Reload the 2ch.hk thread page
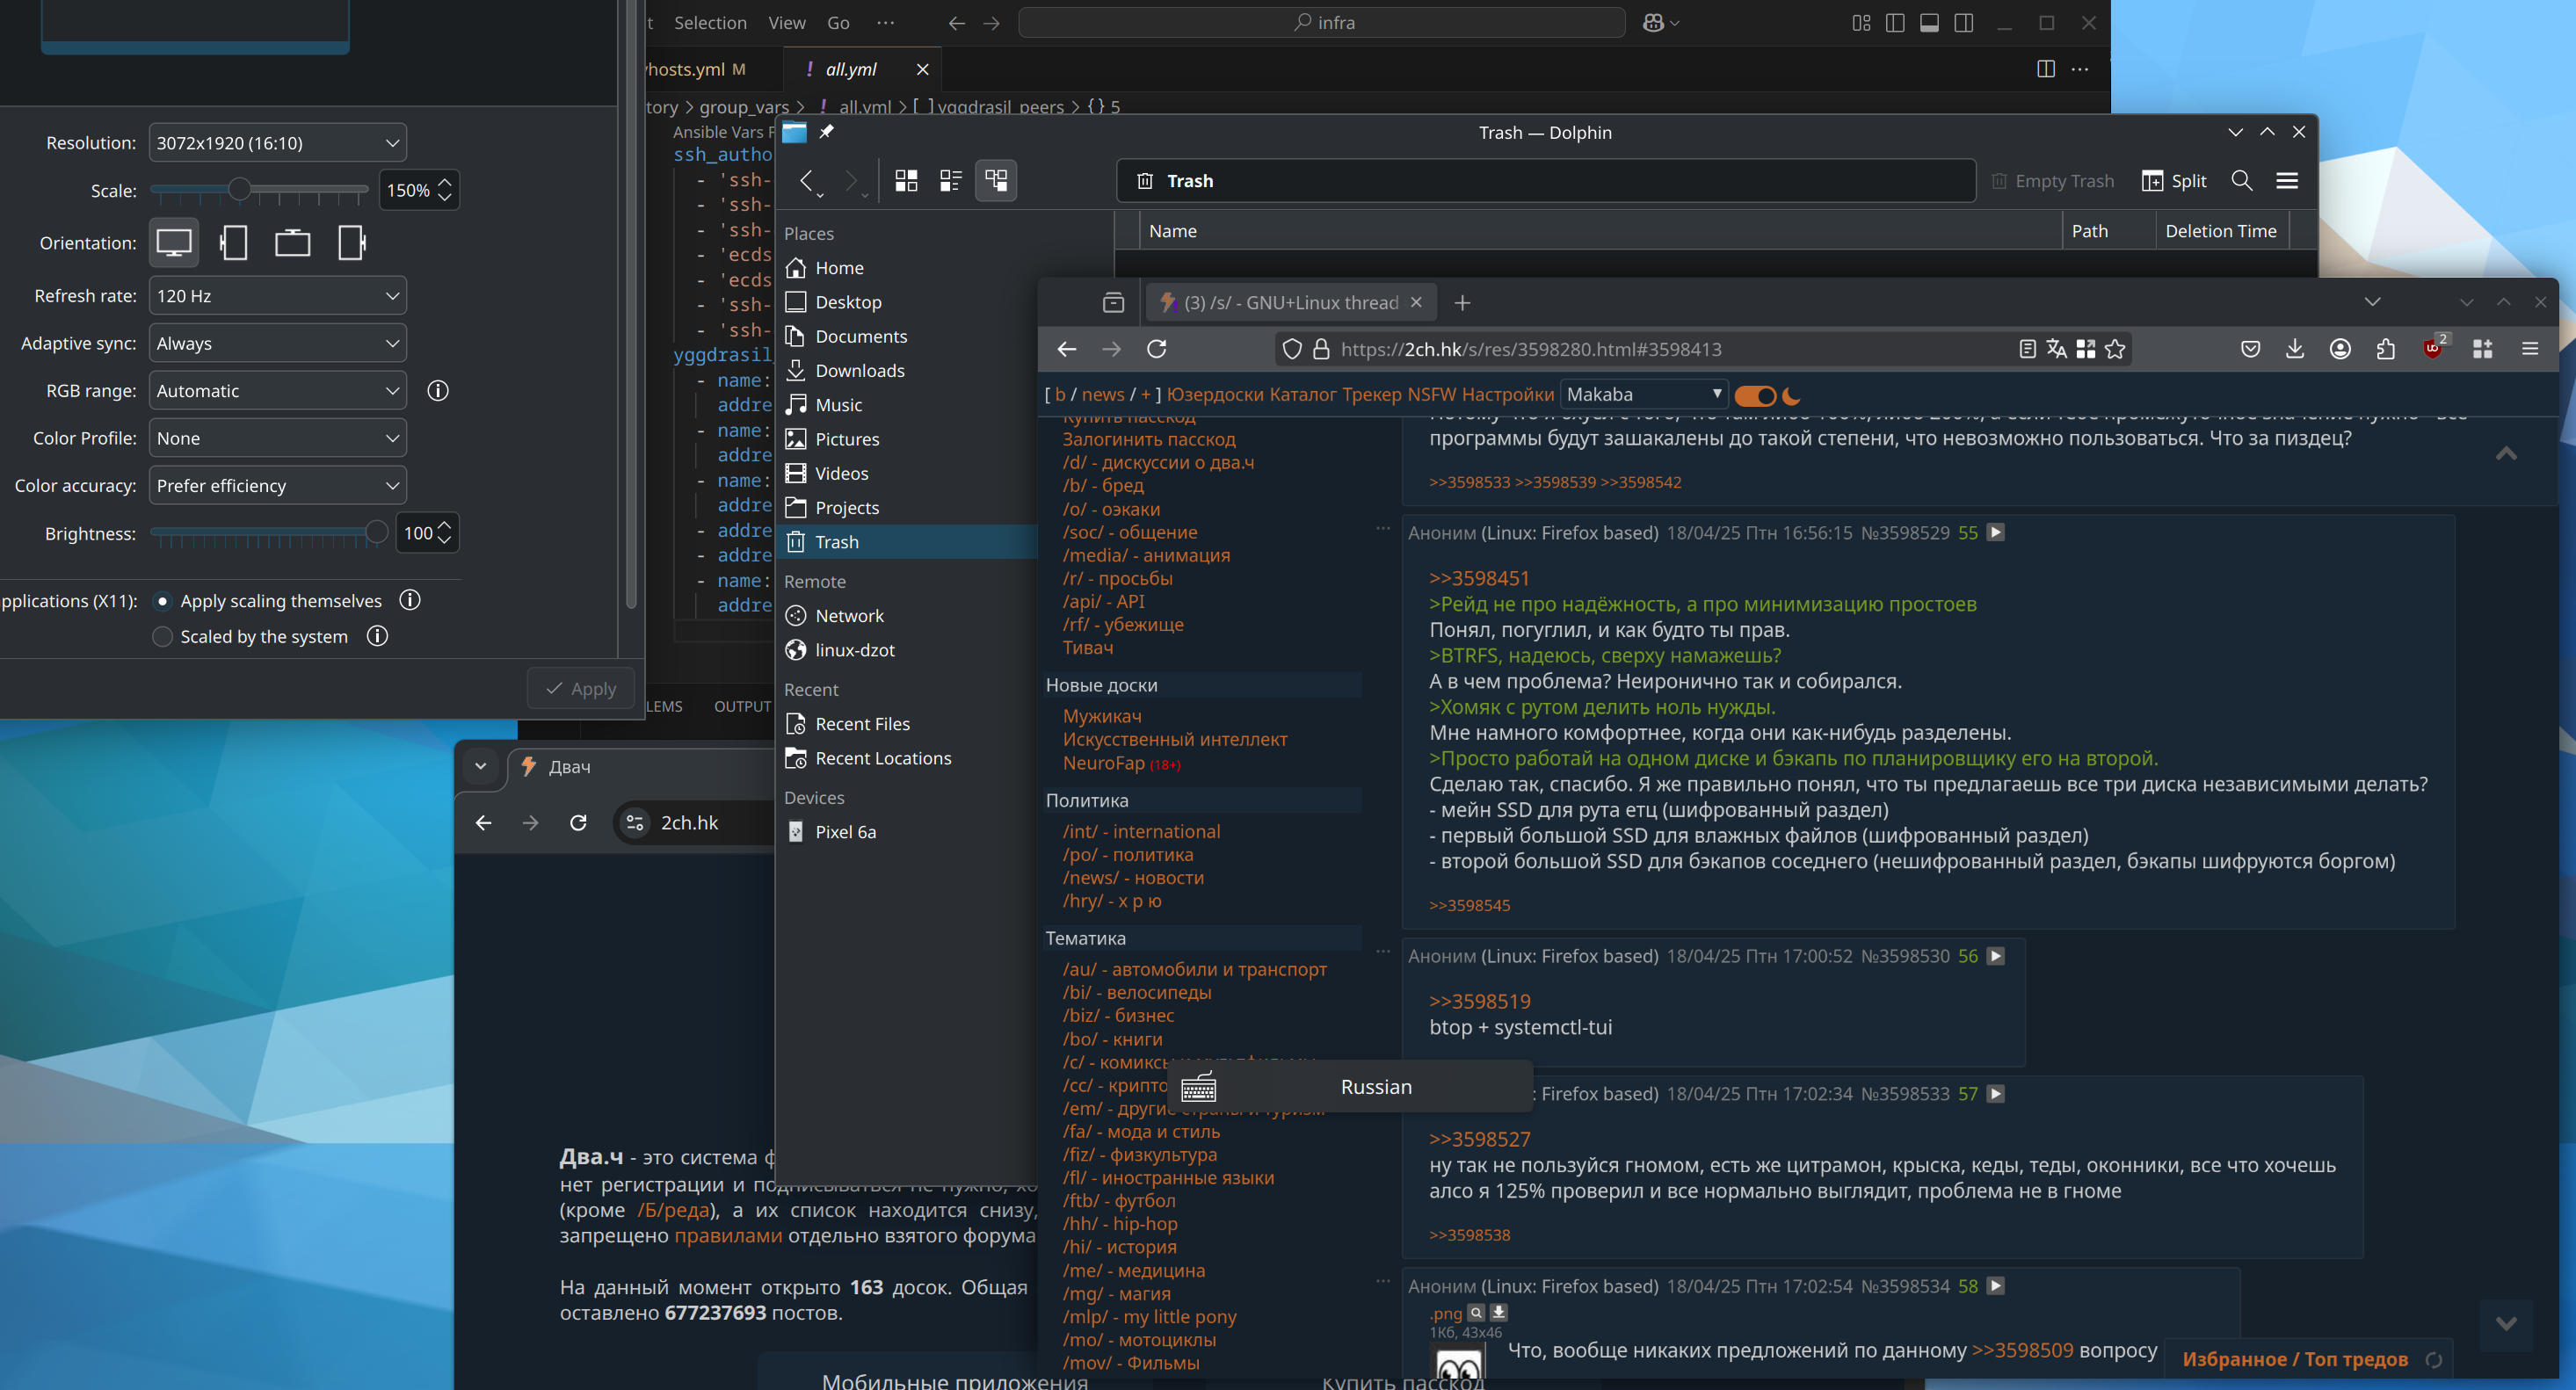Image resolution: width=2576 pixels, height=1390 pixels. click(x=1157, y=349)
